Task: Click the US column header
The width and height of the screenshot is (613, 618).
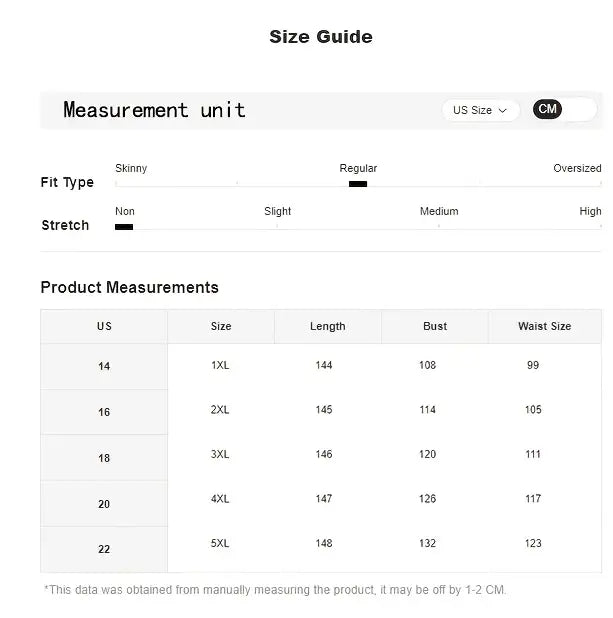Action: pyautogui.click(x=104, y=326)
